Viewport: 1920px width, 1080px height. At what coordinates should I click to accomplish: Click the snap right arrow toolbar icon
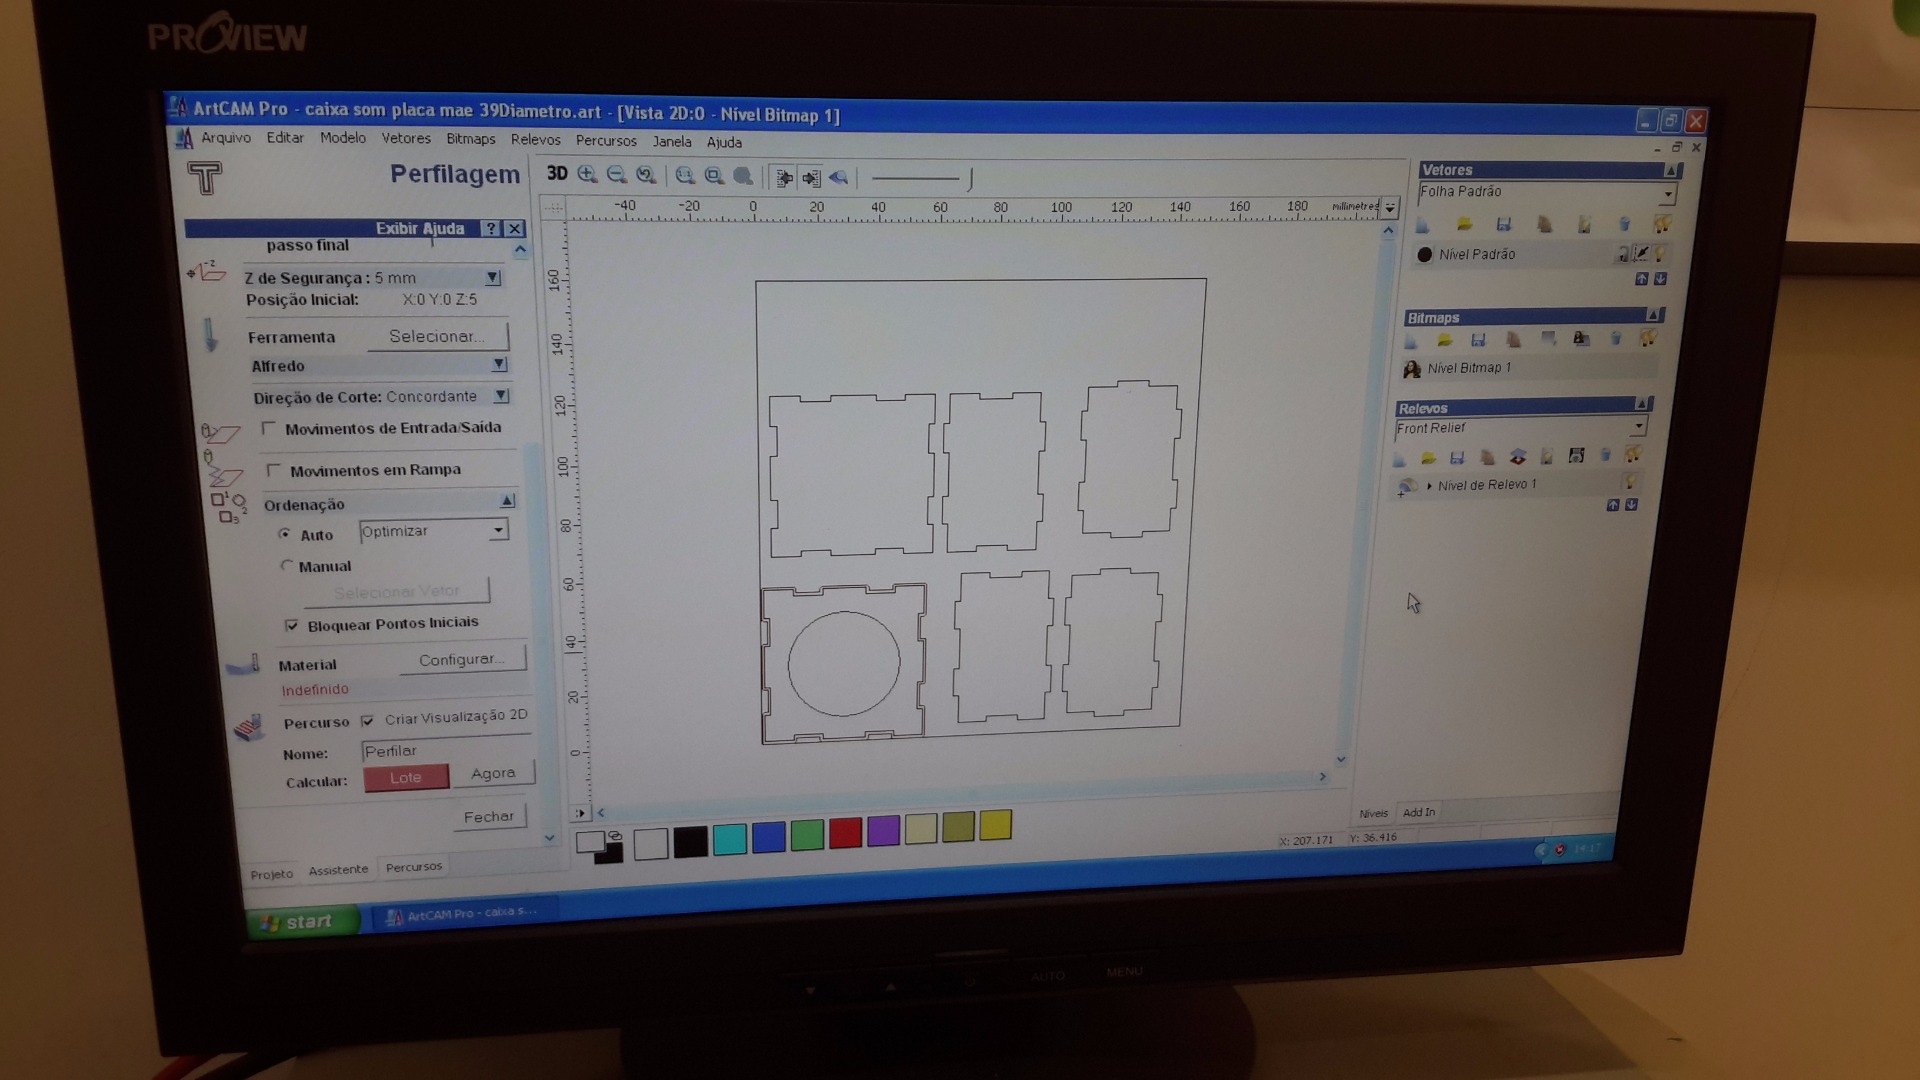click(811, 178)
